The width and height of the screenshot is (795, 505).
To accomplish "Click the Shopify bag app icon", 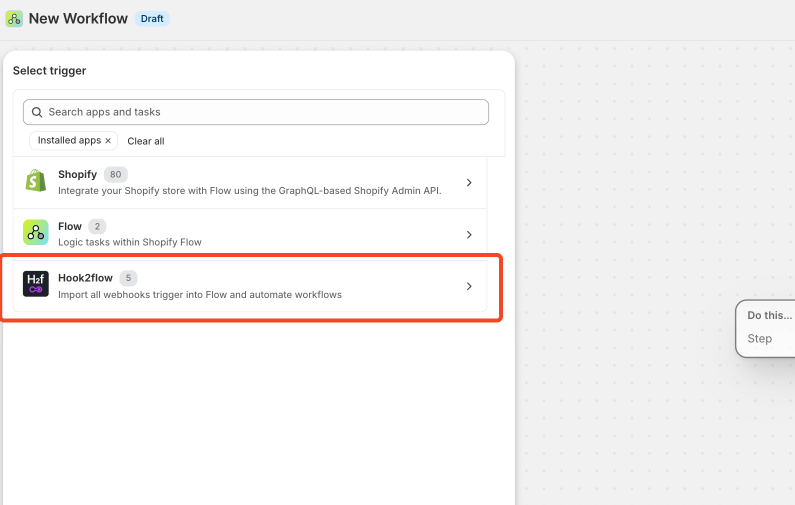I will pos(36,182).
